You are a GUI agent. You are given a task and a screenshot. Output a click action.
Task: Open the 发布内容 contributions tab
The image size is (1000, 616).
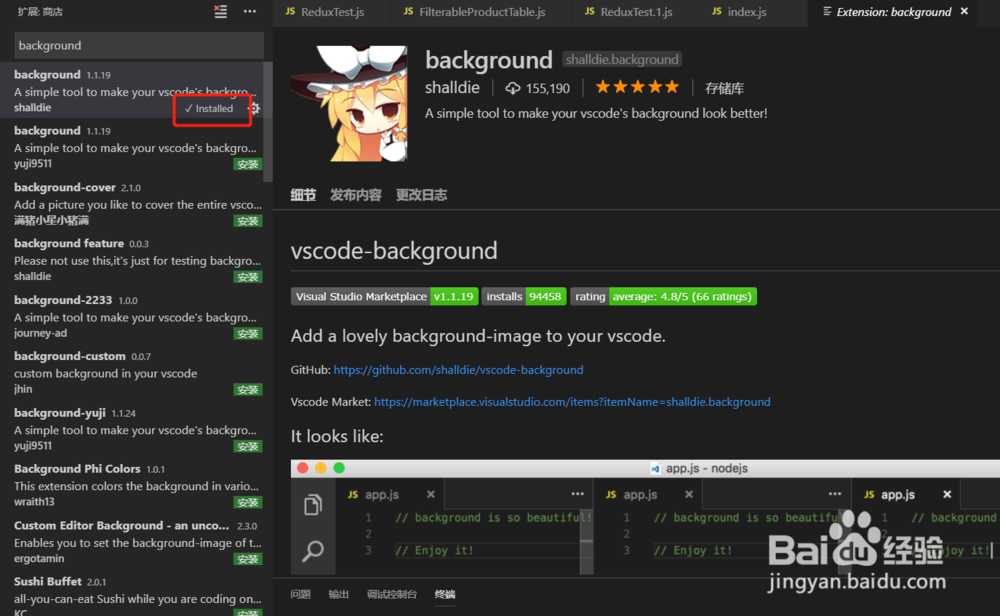click(x=356, y=195)
